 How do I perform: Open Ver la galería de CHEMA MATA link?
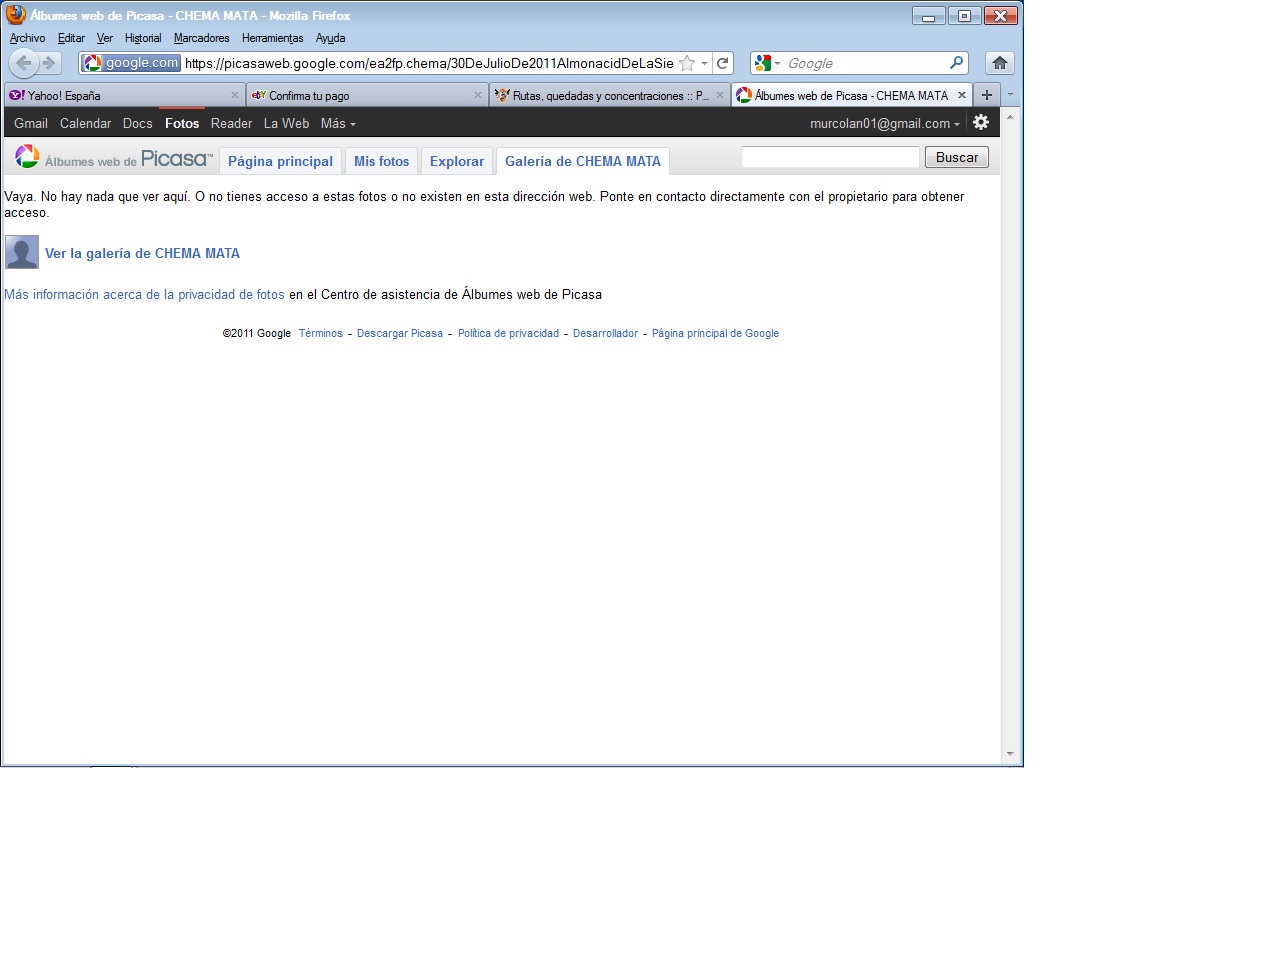142,254
